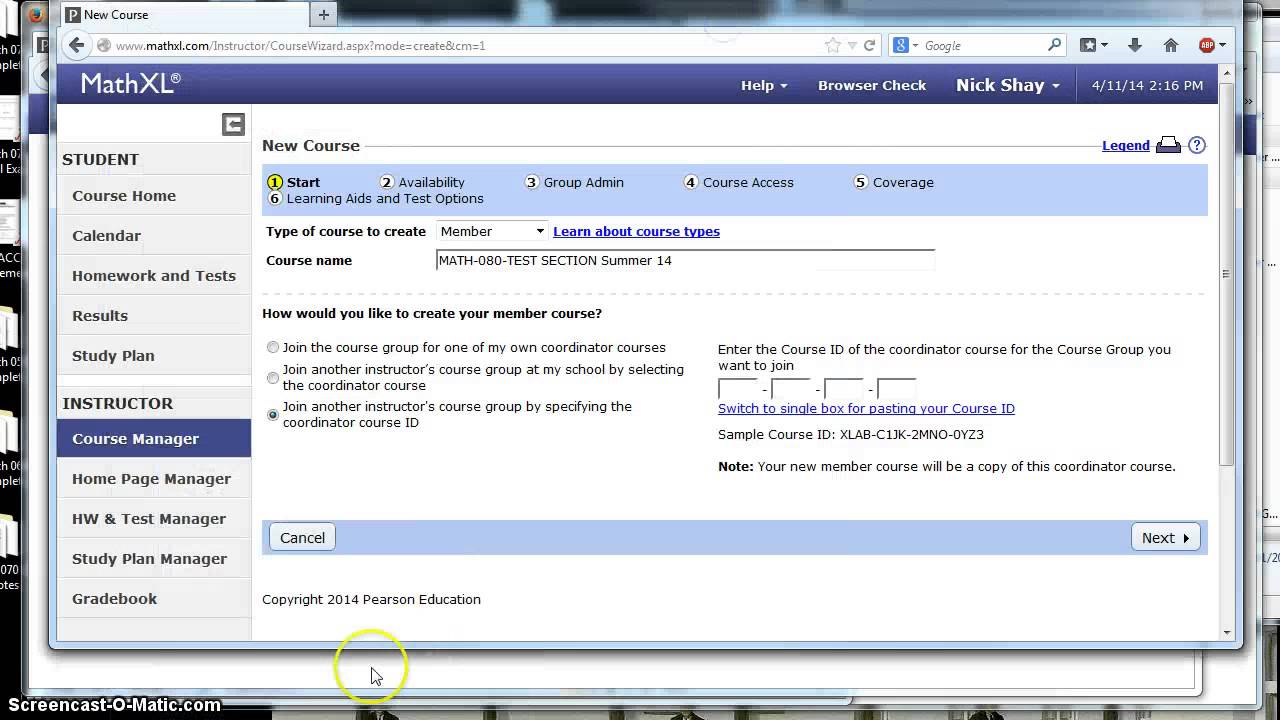The image size is (1280, 720).
Task: Click the Course name text field
Action: click(x=685, y=260)
